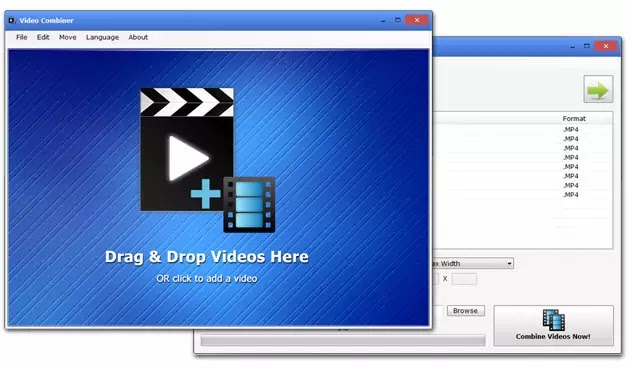
Task: Open the Move menu
Action: click(x=68, y=37)
